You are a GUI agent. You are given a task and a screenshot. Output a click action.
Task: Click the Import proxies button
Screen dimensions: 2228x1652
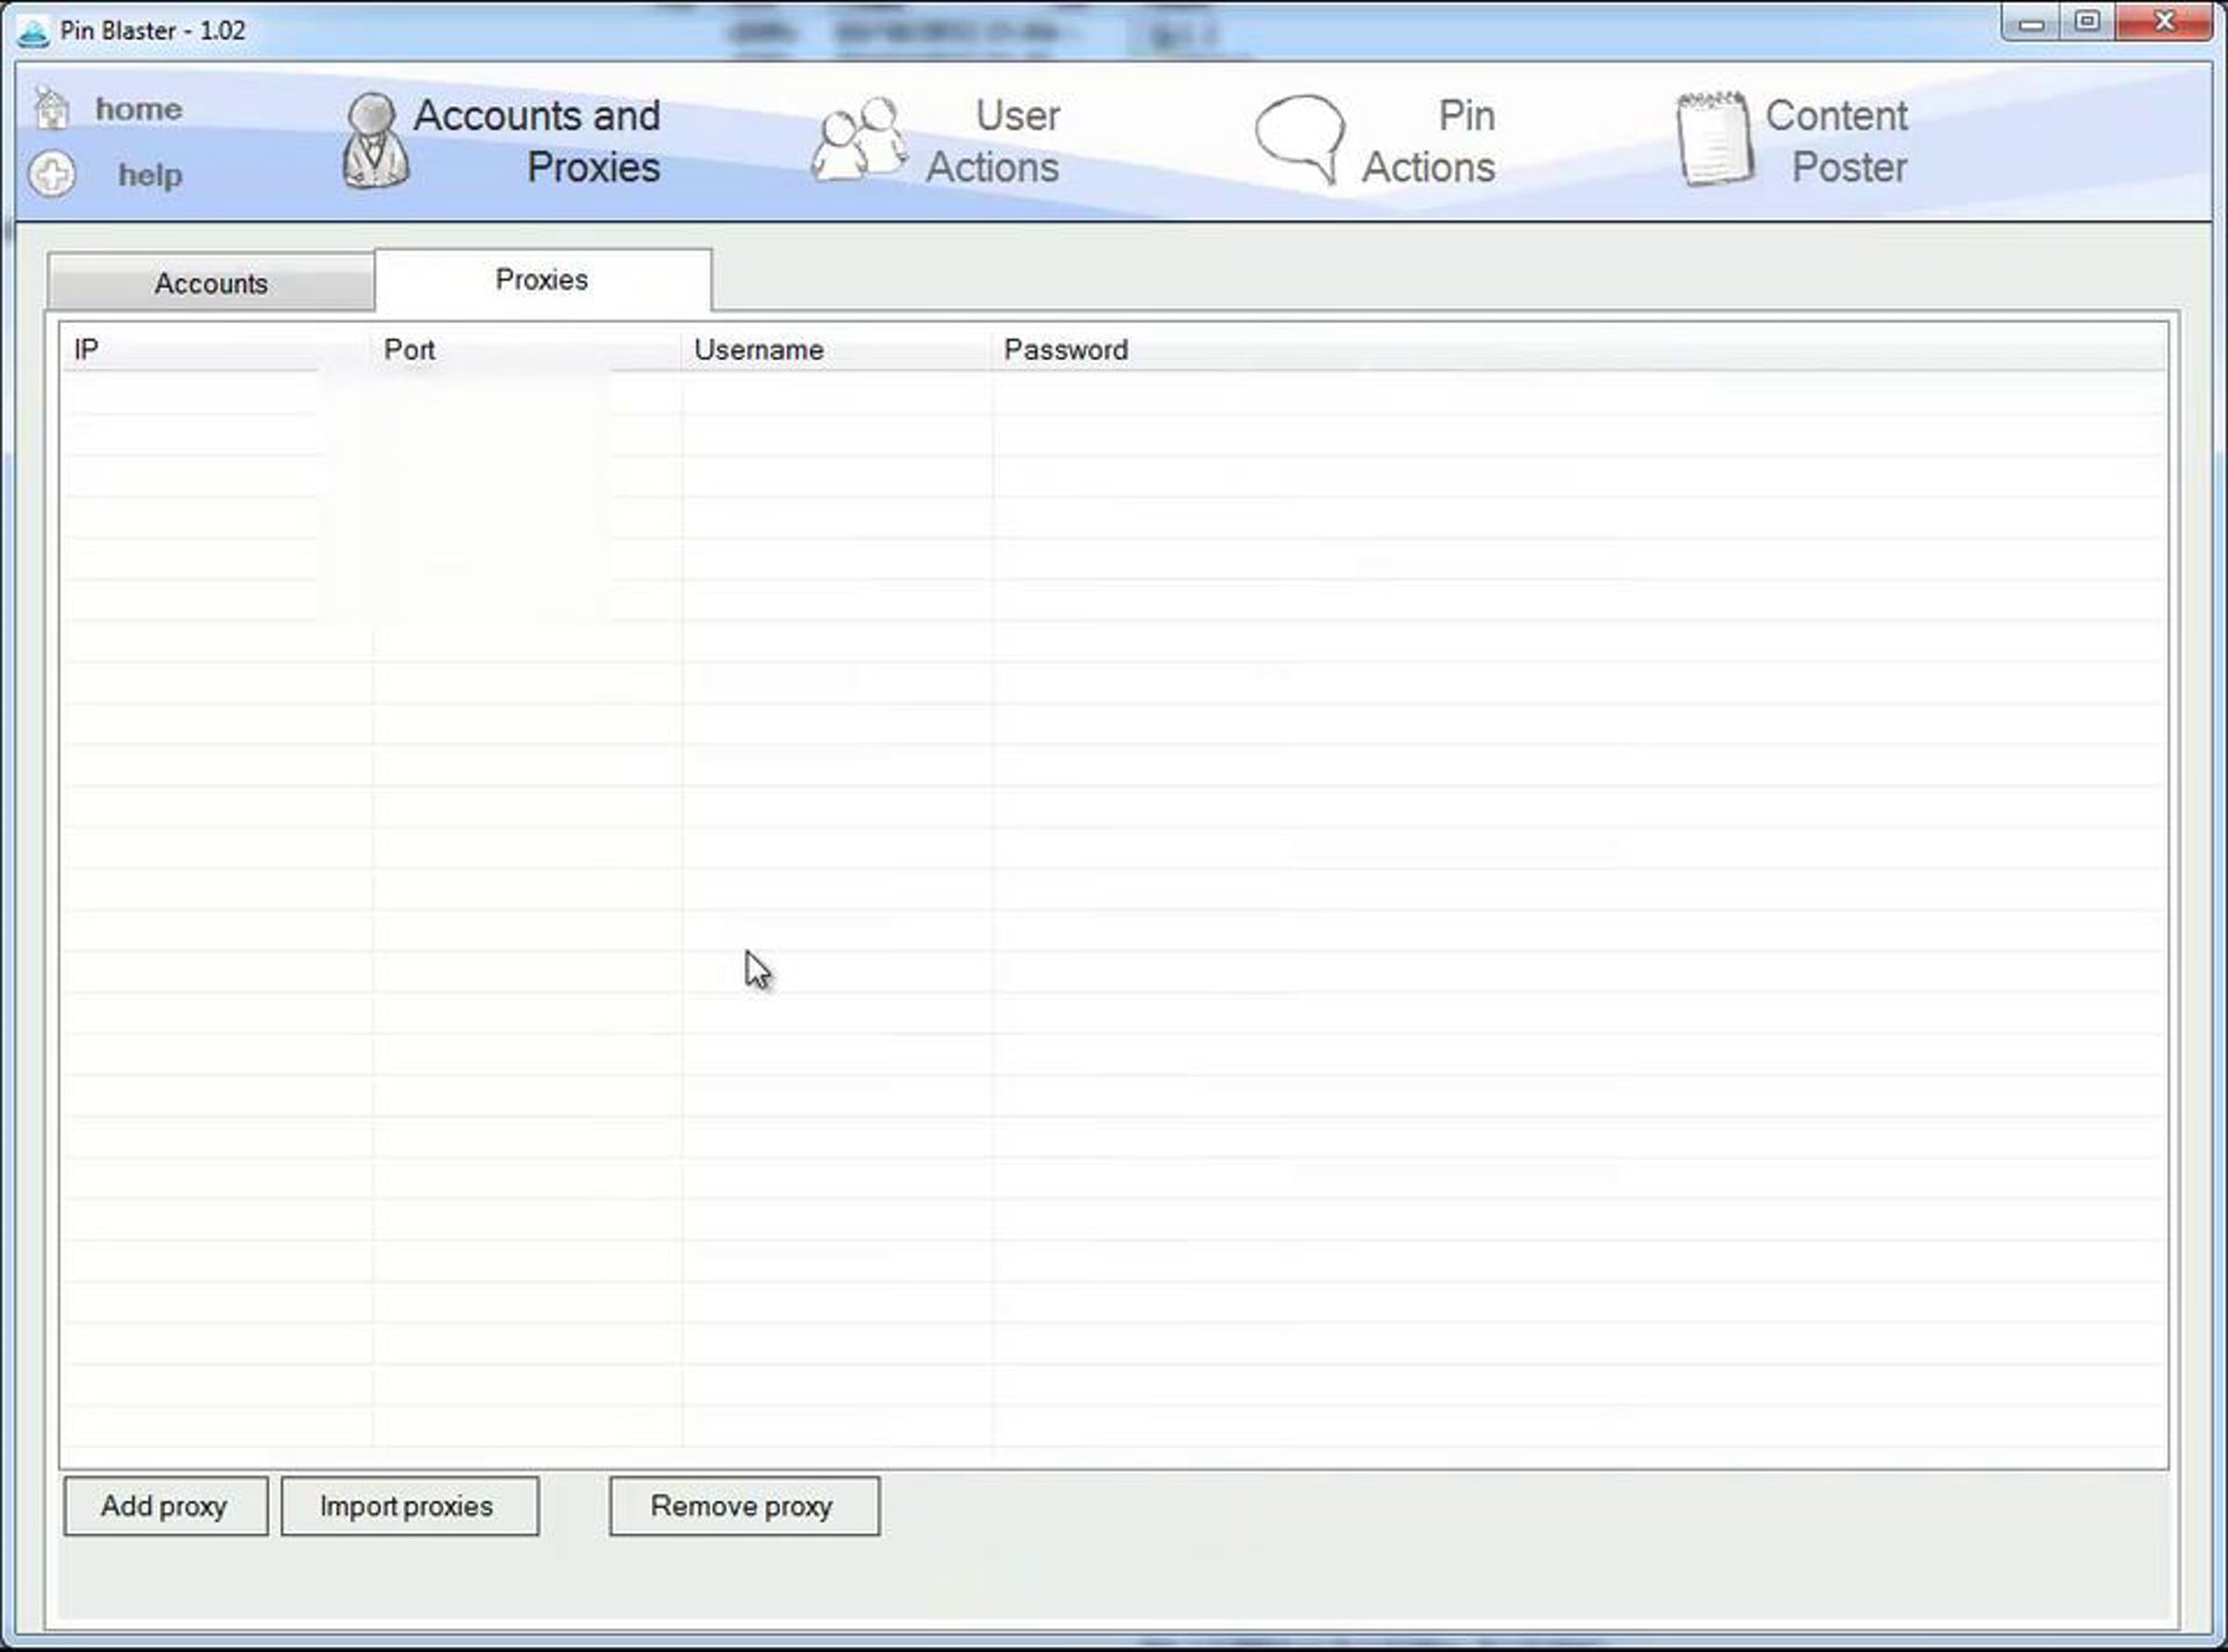(408, 1506)
